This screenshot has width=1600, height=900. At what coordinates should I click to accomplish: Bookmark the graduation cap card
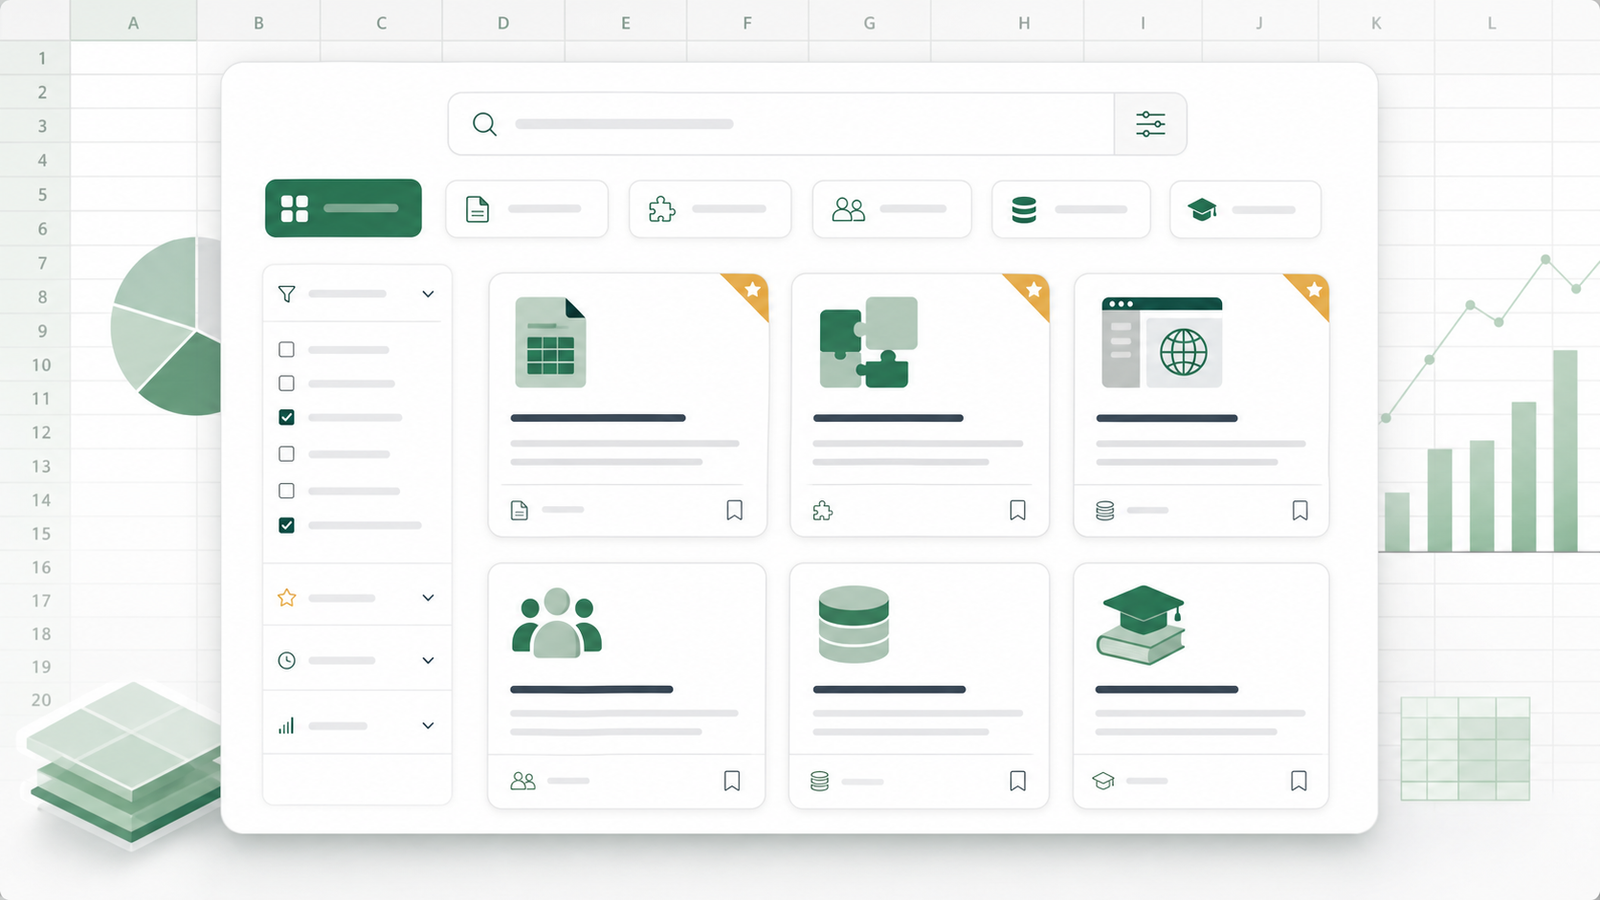tap(1299, 781)
